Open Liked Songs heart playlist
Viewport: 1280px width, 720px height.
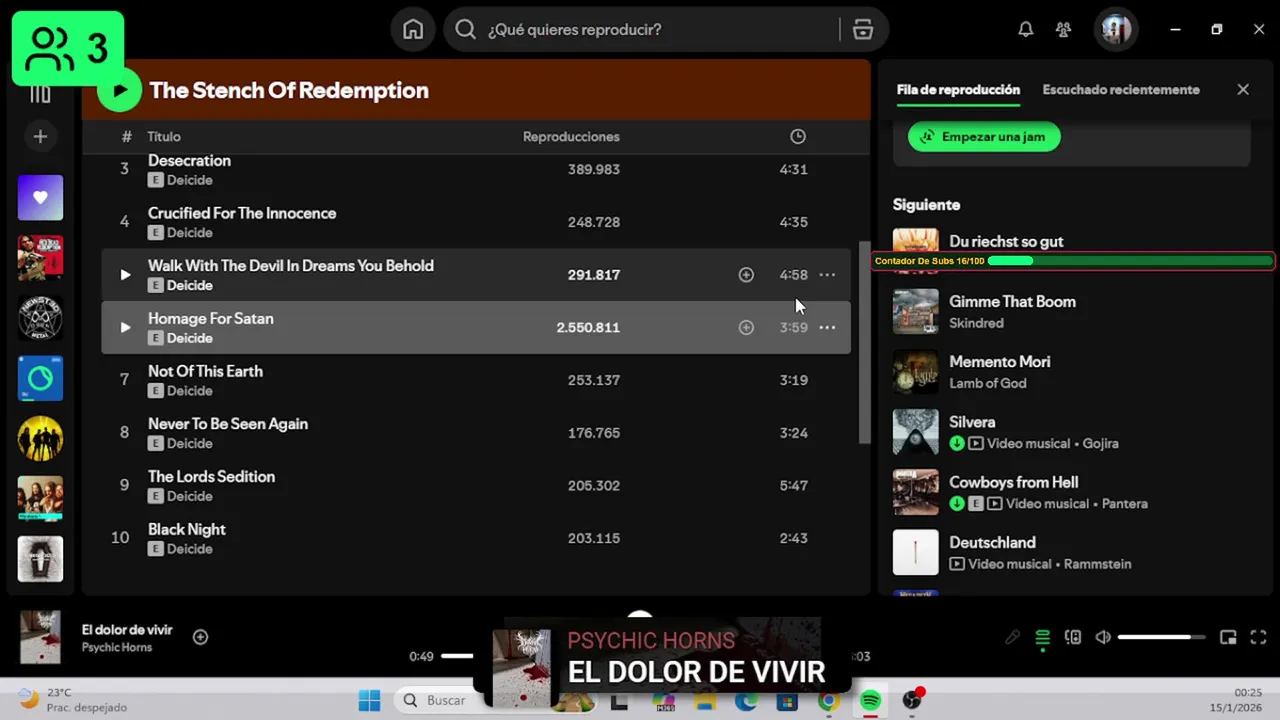pos(40,197)
